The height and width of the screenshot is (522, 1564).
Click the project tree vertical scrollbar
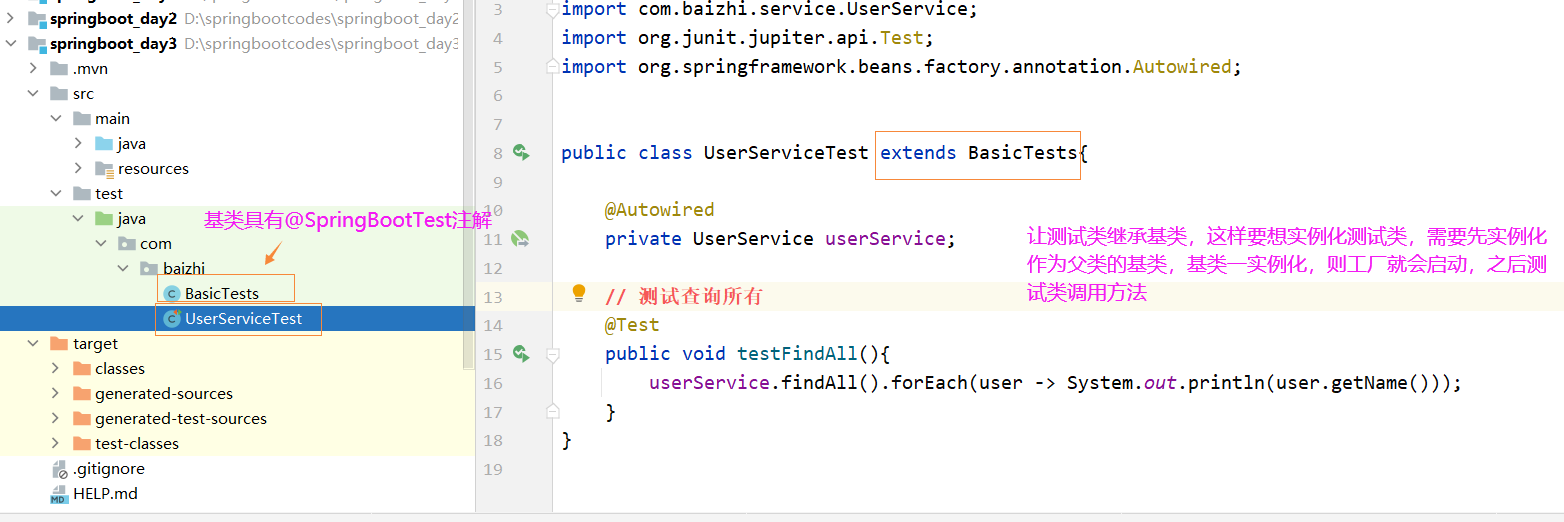[x=468, y=185]
